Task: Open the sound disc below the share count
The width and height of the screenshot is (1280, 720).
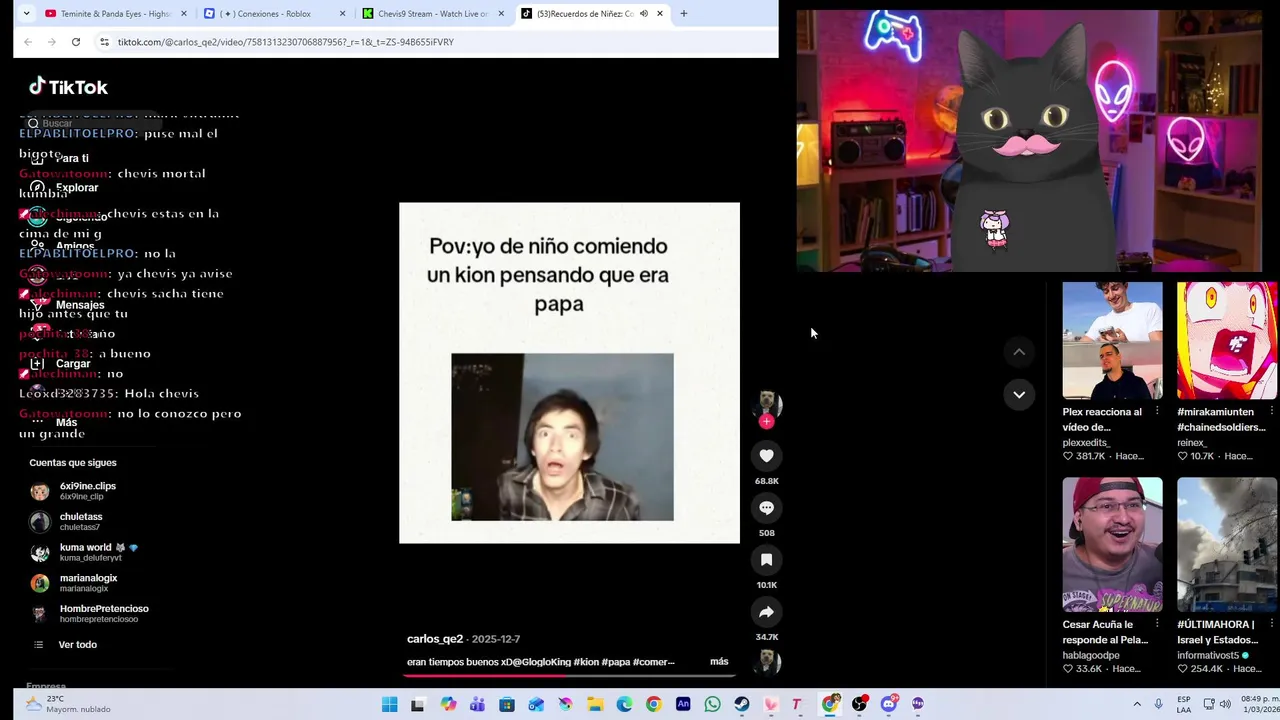Action: tap(766, 661)
